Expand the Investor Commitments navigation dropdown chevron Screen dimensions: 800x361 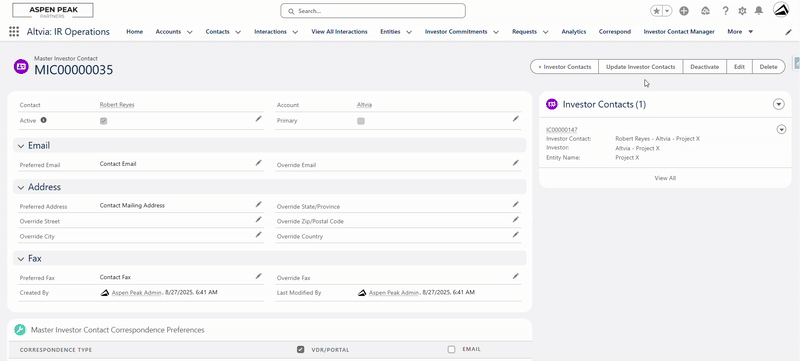496,32
